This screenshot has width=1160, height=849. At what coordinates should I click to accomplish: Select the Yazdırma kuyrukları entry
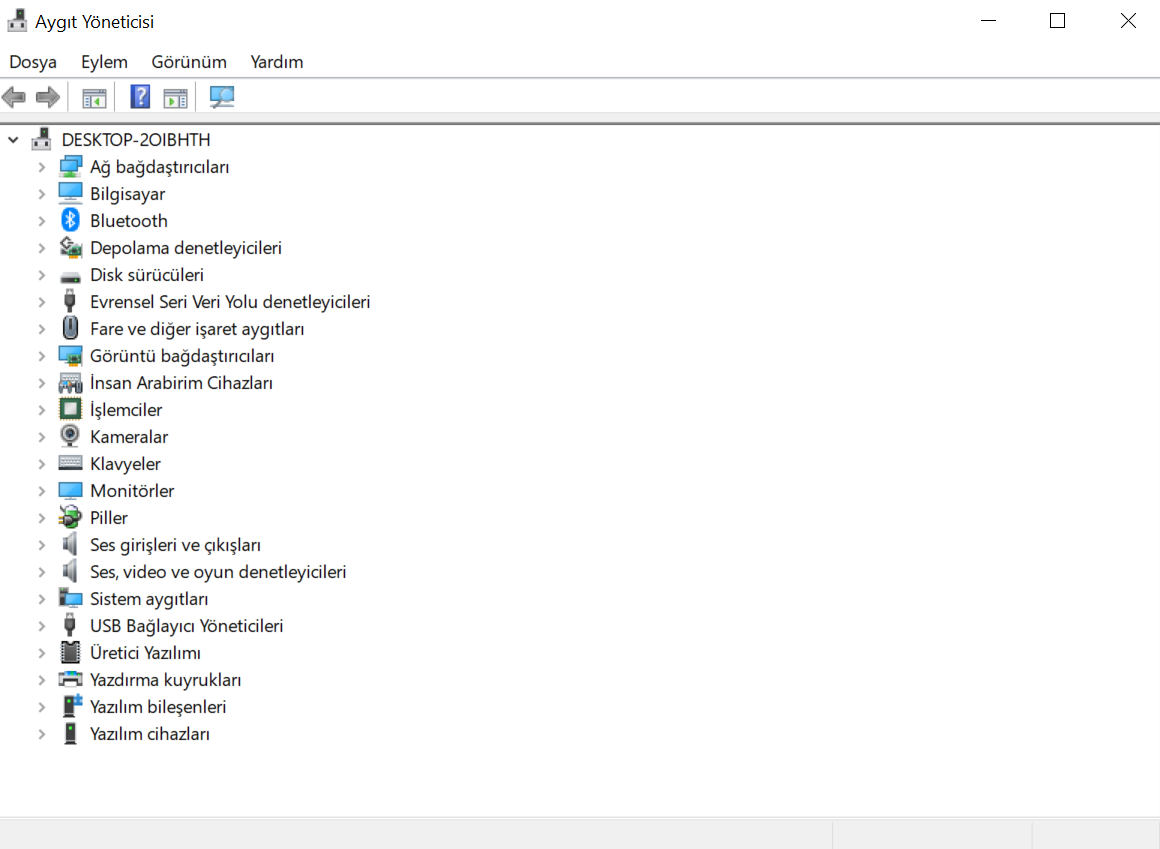click(x=165, y=679)
